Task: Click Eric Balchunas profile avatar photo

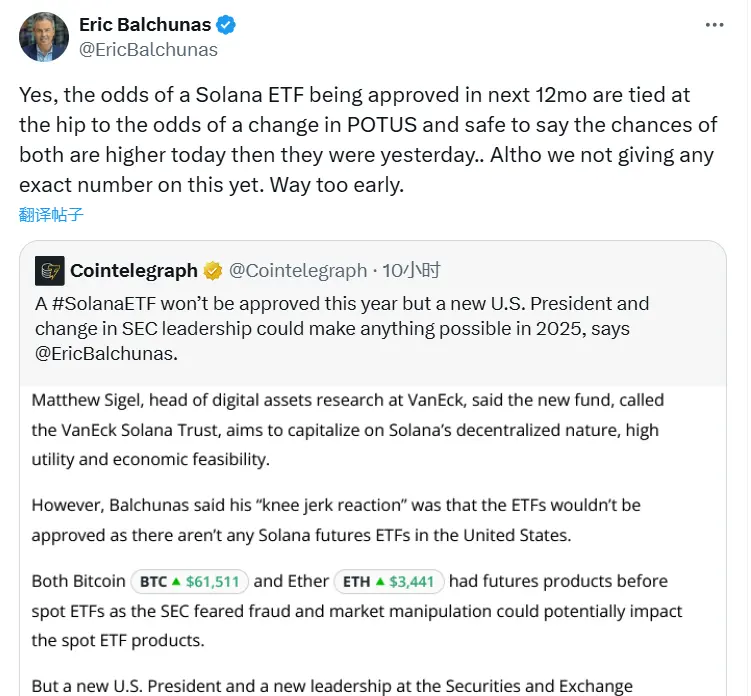Action: click(x=43, y=38)
